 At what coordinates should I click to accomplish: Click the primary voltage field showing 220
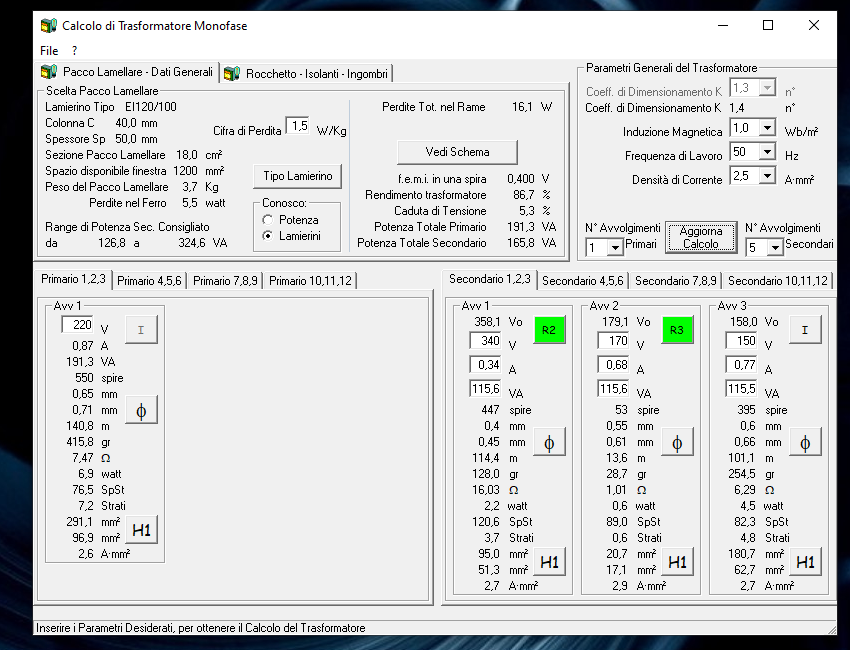[x=78, y=324]
